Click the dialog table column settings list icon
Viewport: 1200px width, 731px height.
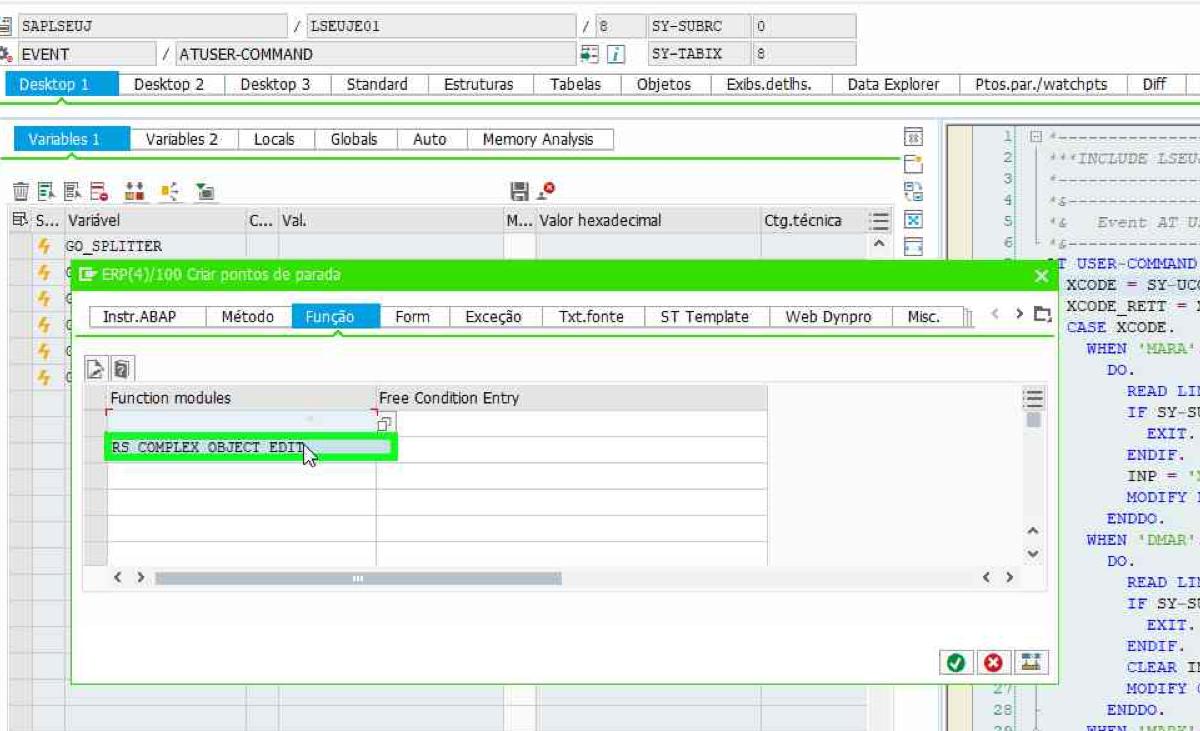click(x=1033, y=399)
